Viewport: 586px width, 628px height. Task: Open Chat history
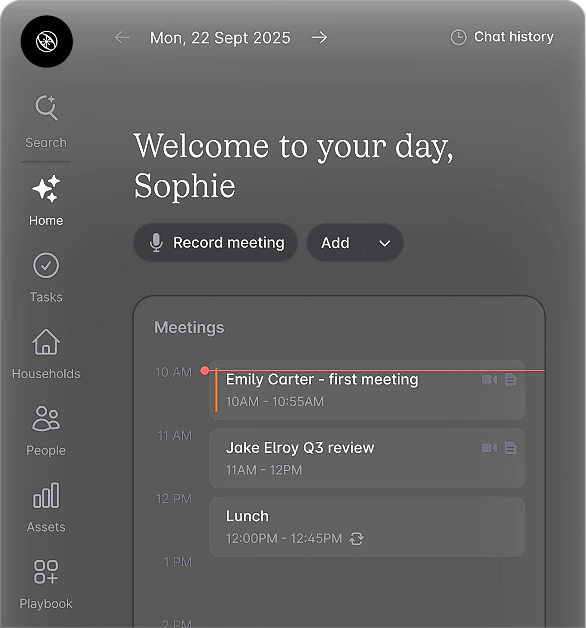[502, 37]
